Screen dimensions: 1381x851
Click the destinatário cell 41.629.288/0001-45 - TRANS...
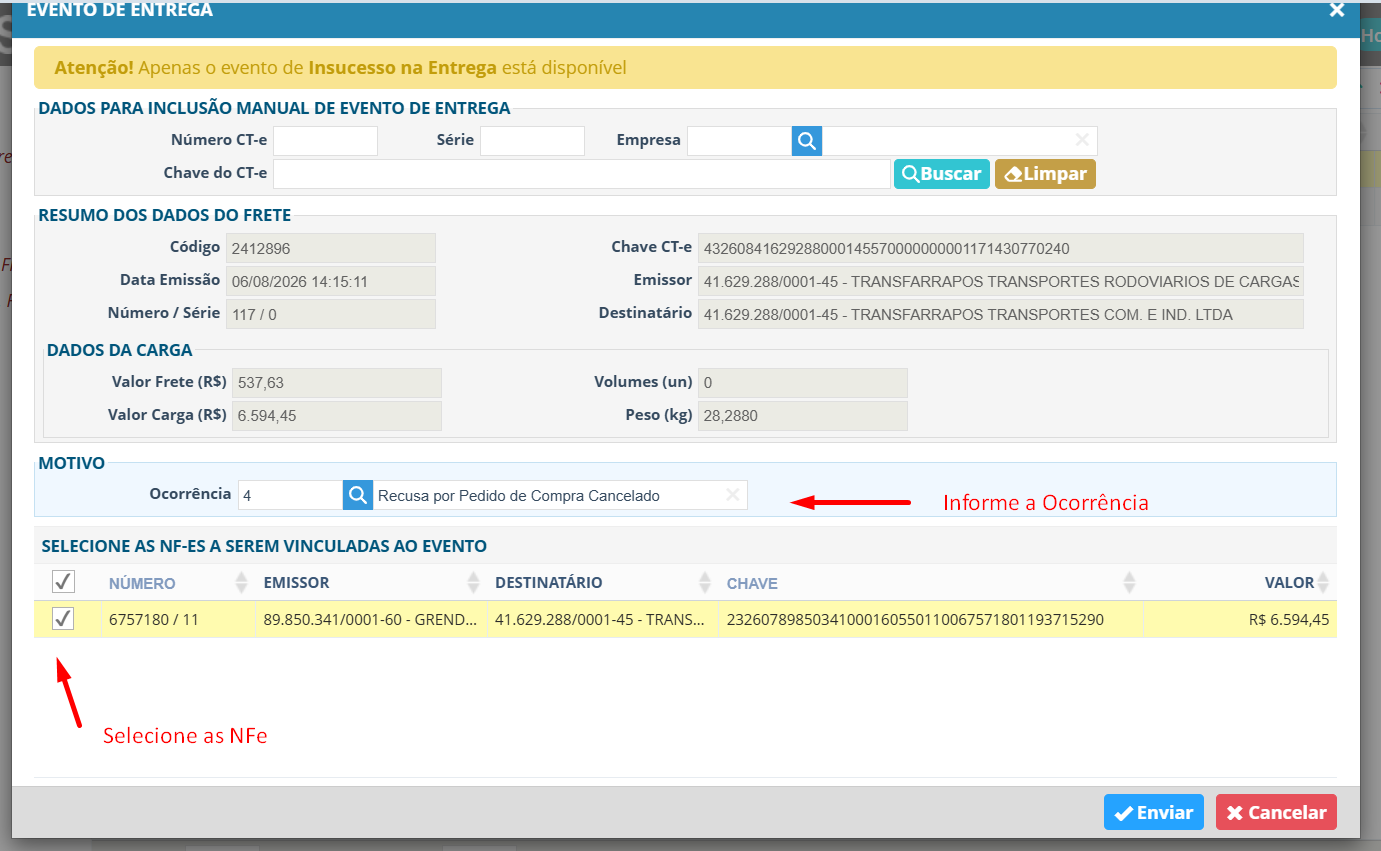pos(602,619)
